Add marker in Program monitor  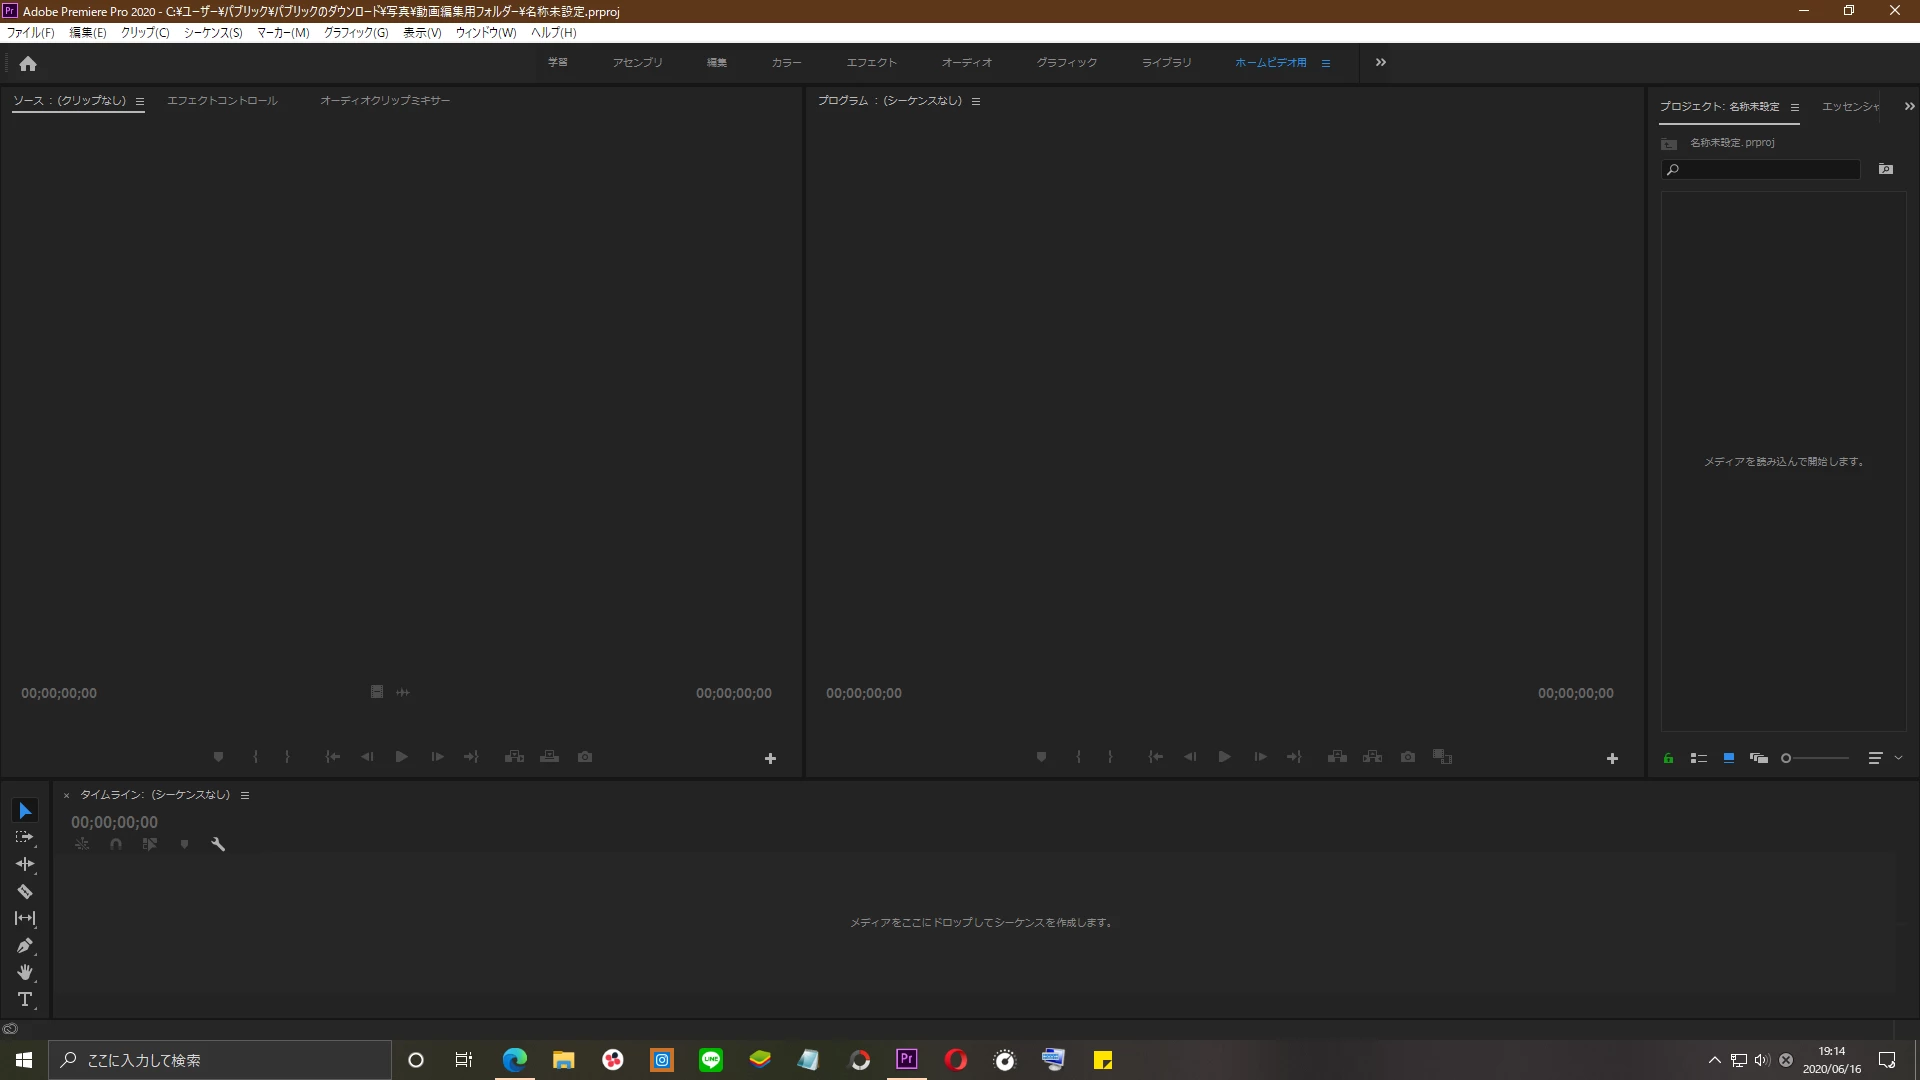click(1041, 757)
